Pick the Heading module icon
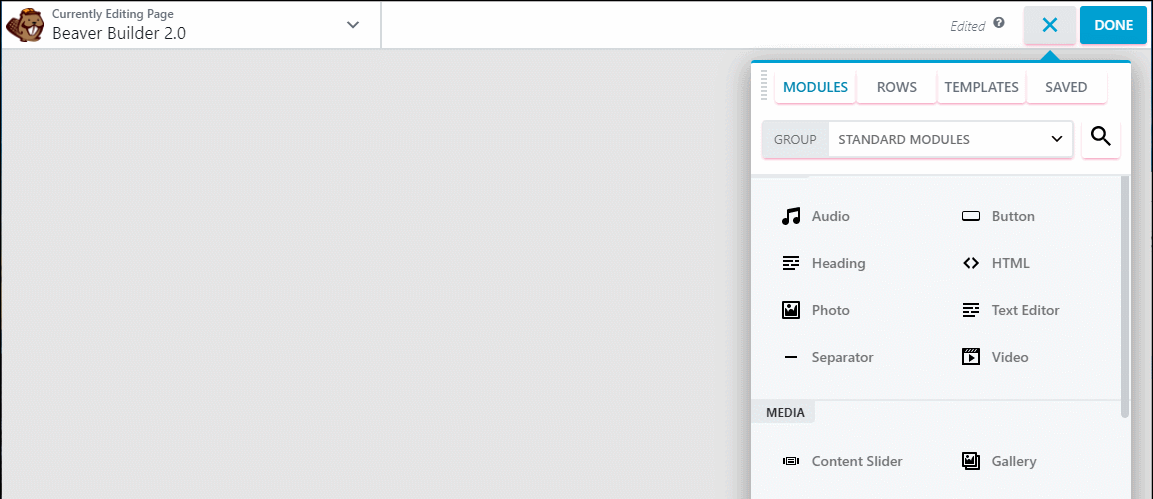This screenshot has height=499, width=1153. click(x=791, y=263)
